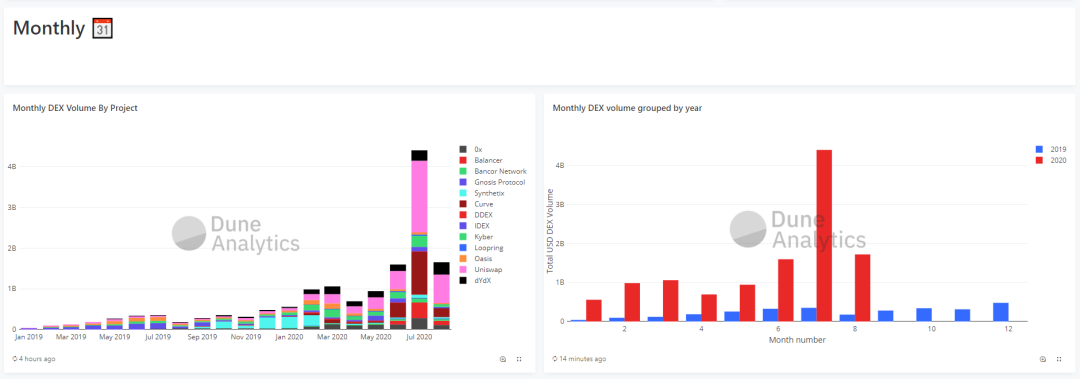Click the query icon under the Monthly DEX Volume By Project chart
Screen dimensions: 1080x379
503,359
